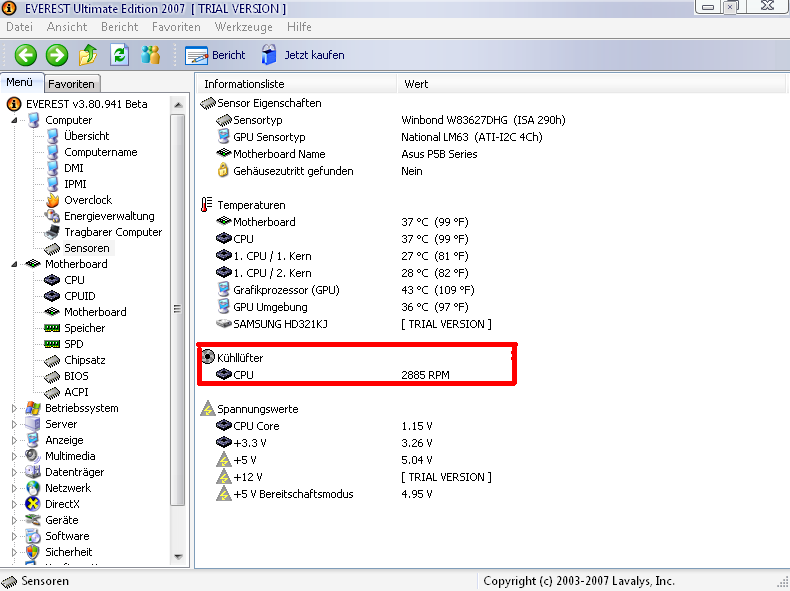Select the SAMSUNG HD321KJ row

tap(354, 324)
